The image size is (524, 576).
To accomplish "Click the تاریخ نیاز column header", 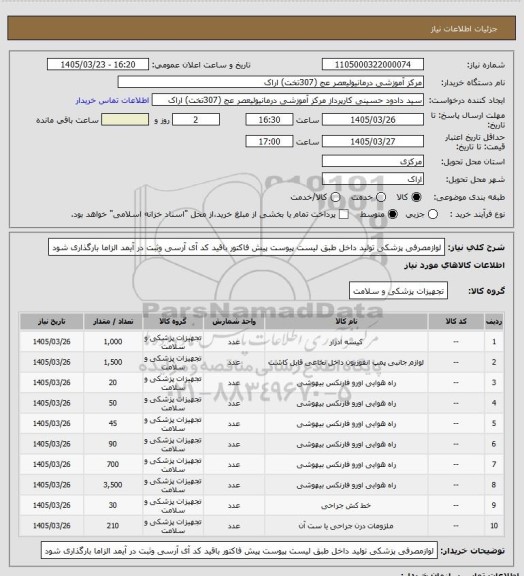I will coord(51,321).
